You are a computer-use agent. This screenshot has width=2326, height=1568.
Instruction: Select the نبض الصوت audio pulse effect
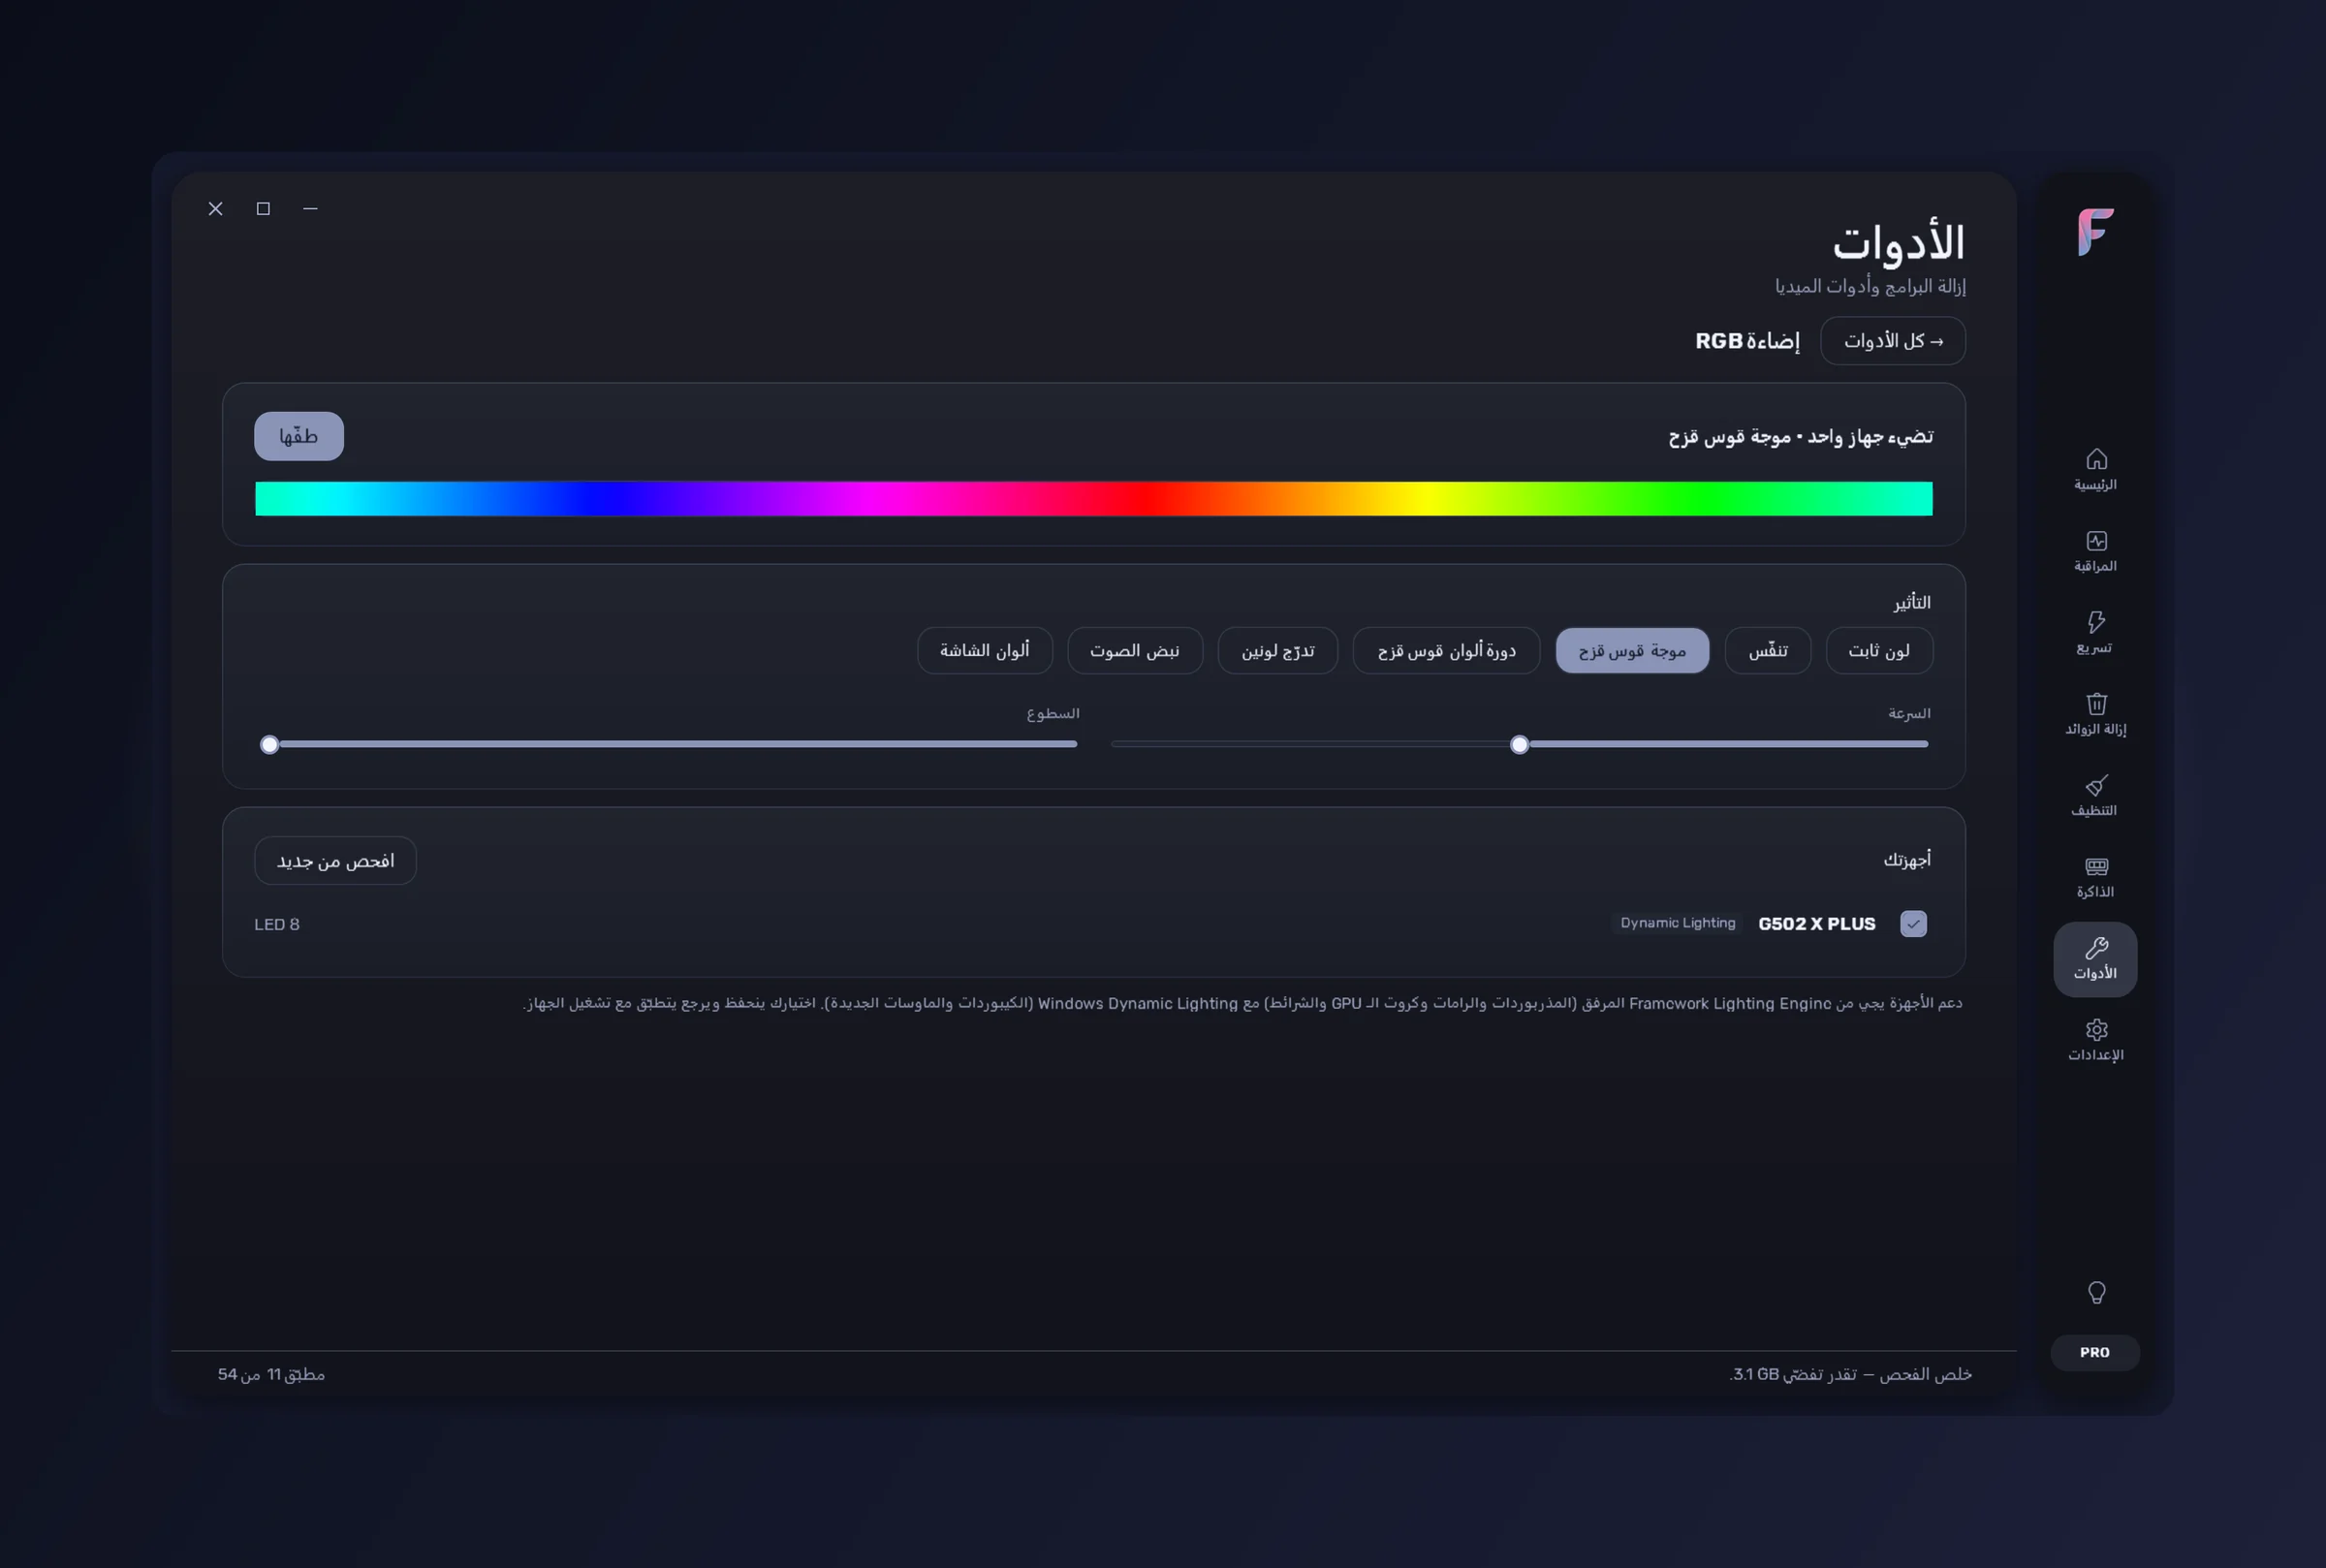click(x=1135, y=651)
